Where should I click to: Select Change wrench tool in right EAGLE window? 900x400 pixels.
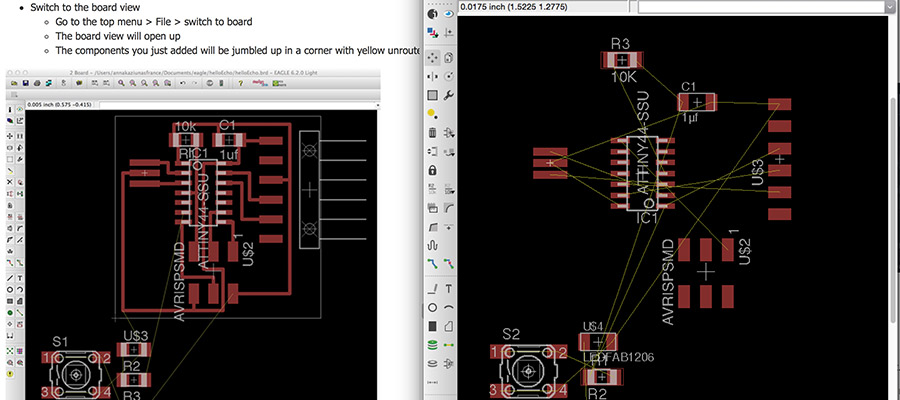pyautogui.click(x=449, y=95)
